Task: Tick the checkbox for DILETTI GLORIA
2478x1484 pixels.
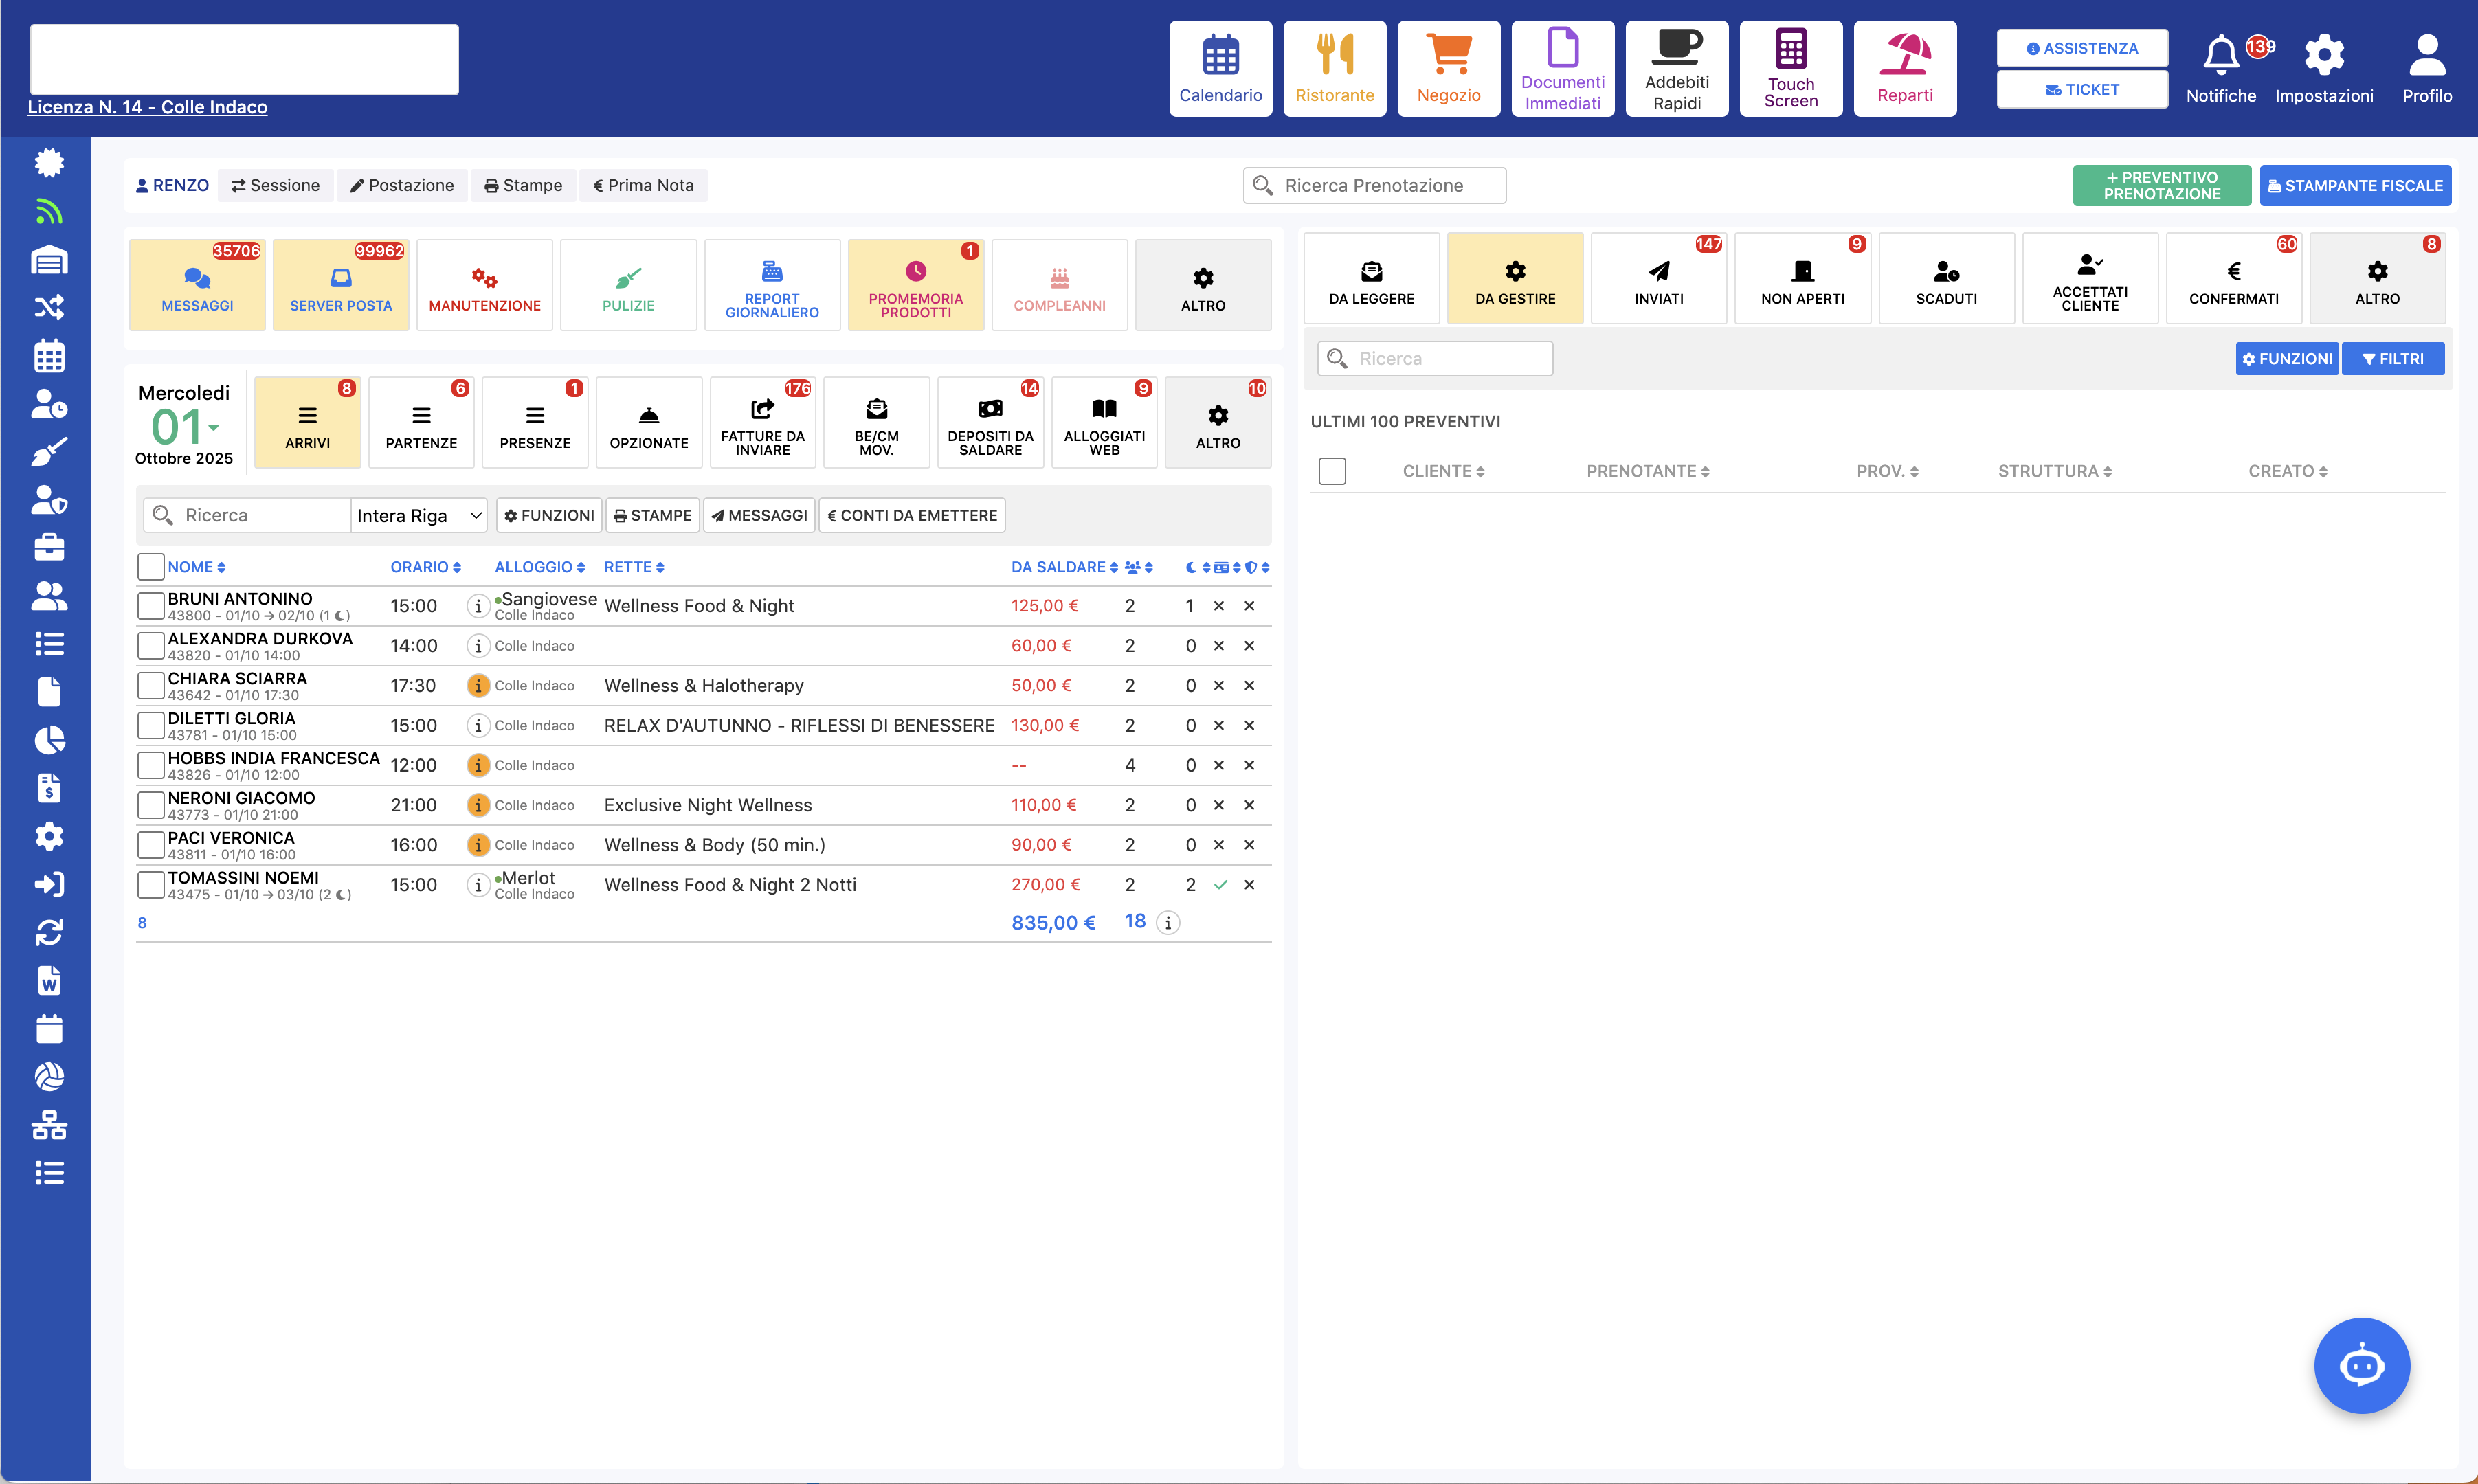Action: coord(150,725)
